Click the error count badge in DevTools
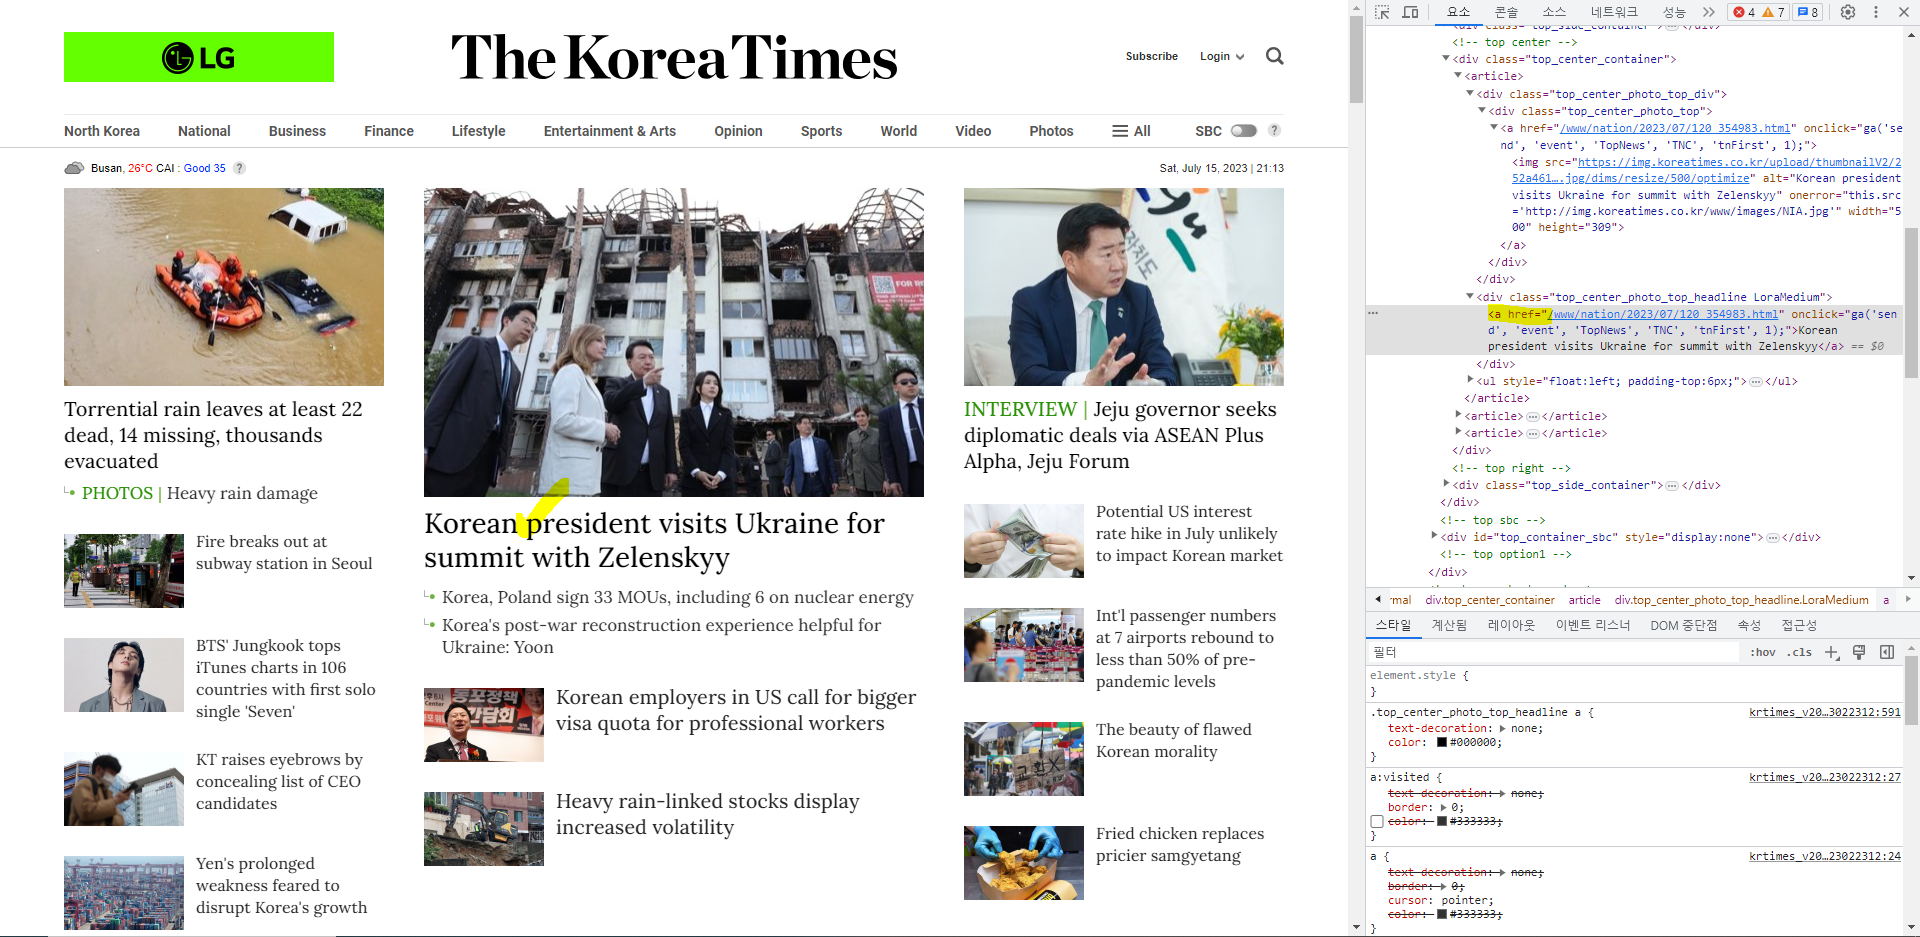The height and width of the screenshot is (937, 1920). pyautogui.click(x=1744, y=12)
